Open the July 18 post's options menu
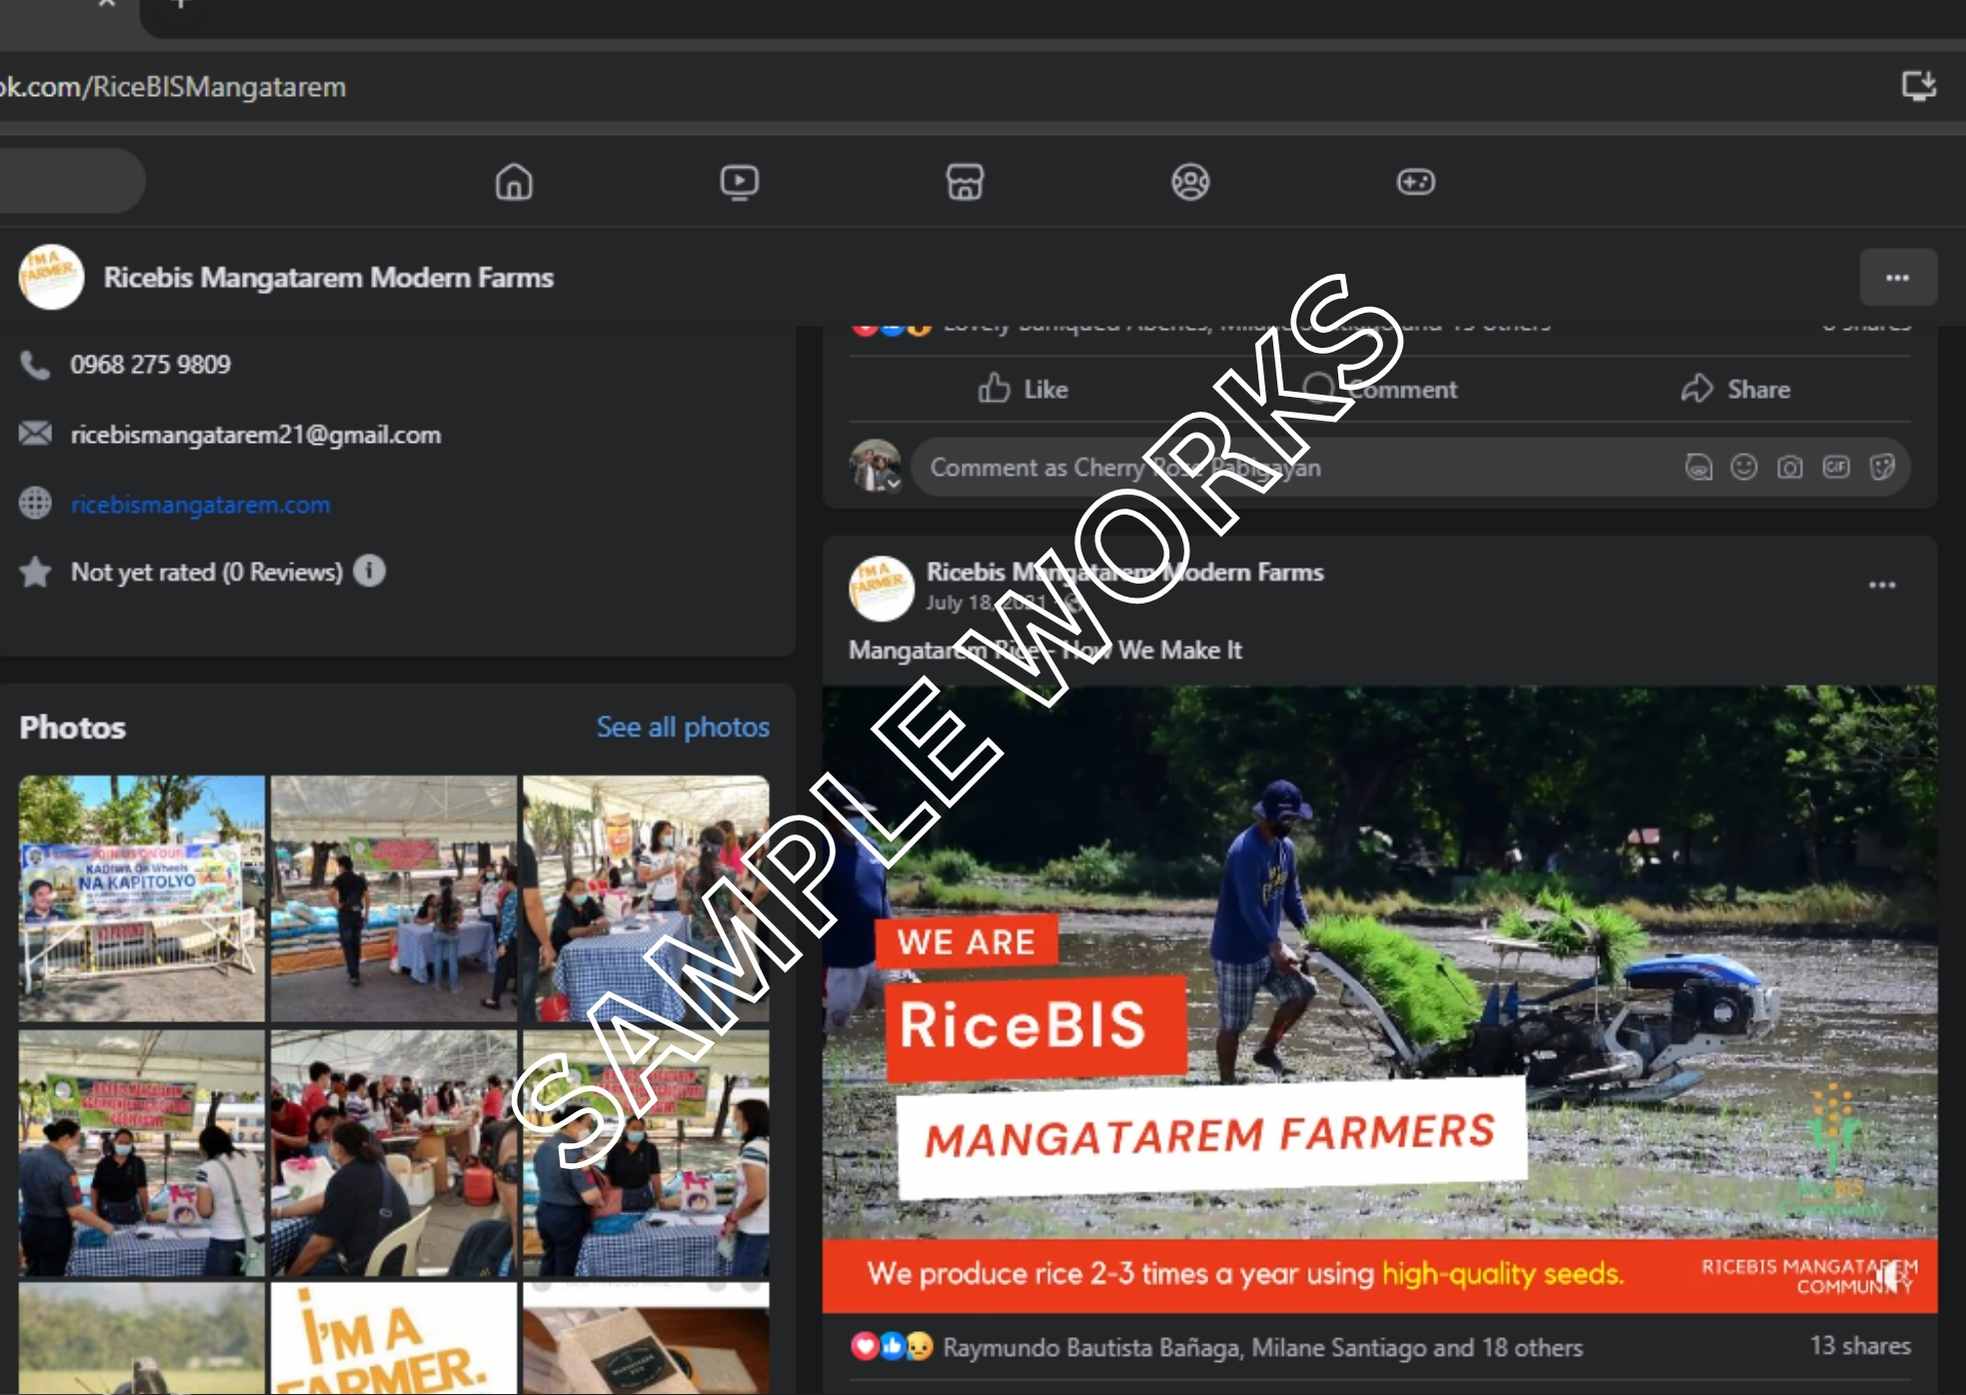This screenshot has height=1395, width=1966. click(1882, 585)
